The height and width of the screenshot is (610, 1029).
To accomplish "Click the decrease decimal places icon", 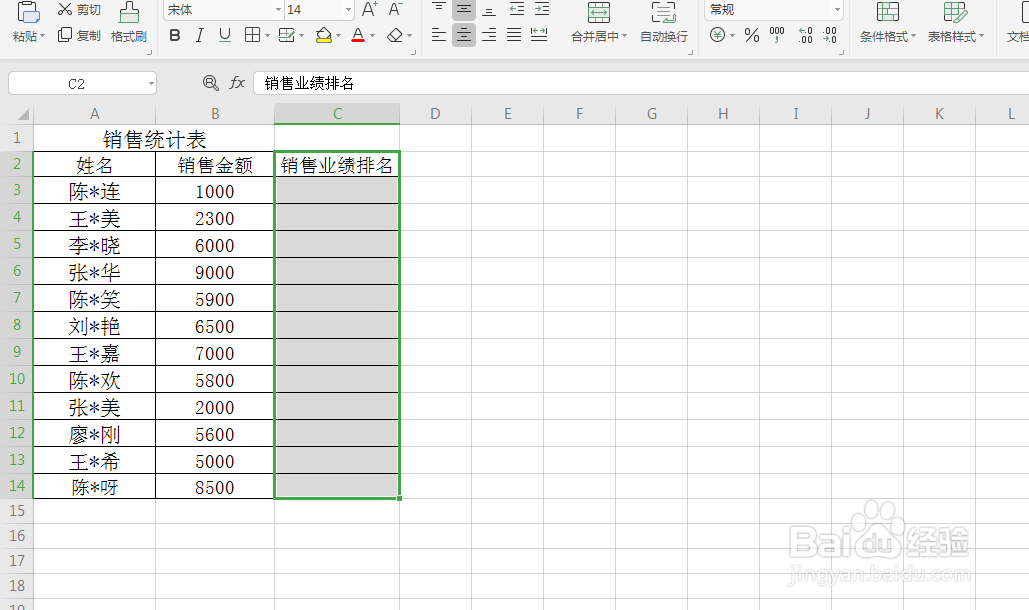I will [830, 35].
